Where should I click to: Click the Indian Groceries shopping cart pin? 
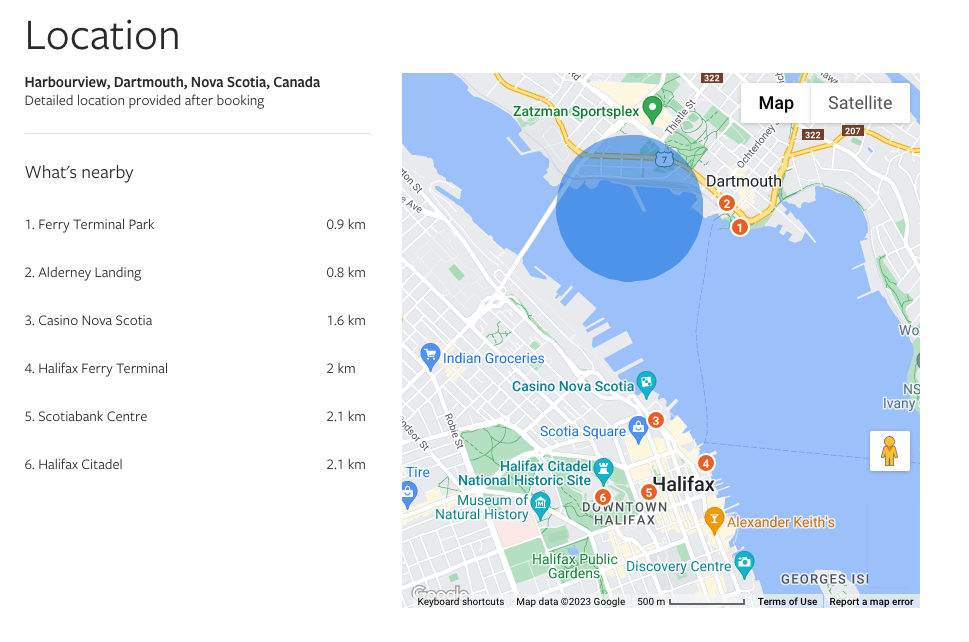tap(429, 357)
